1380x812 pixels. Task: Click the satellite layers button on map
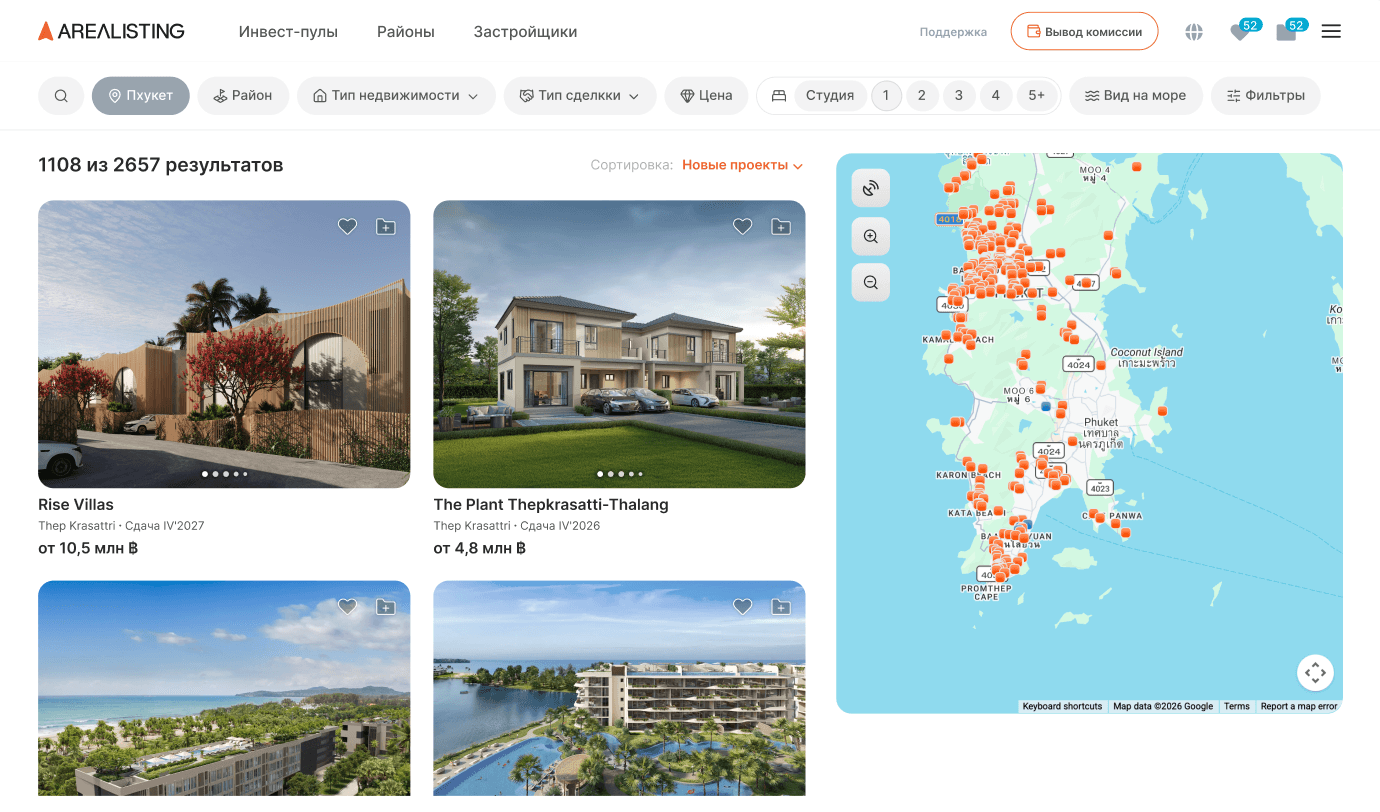pos(871,188)
